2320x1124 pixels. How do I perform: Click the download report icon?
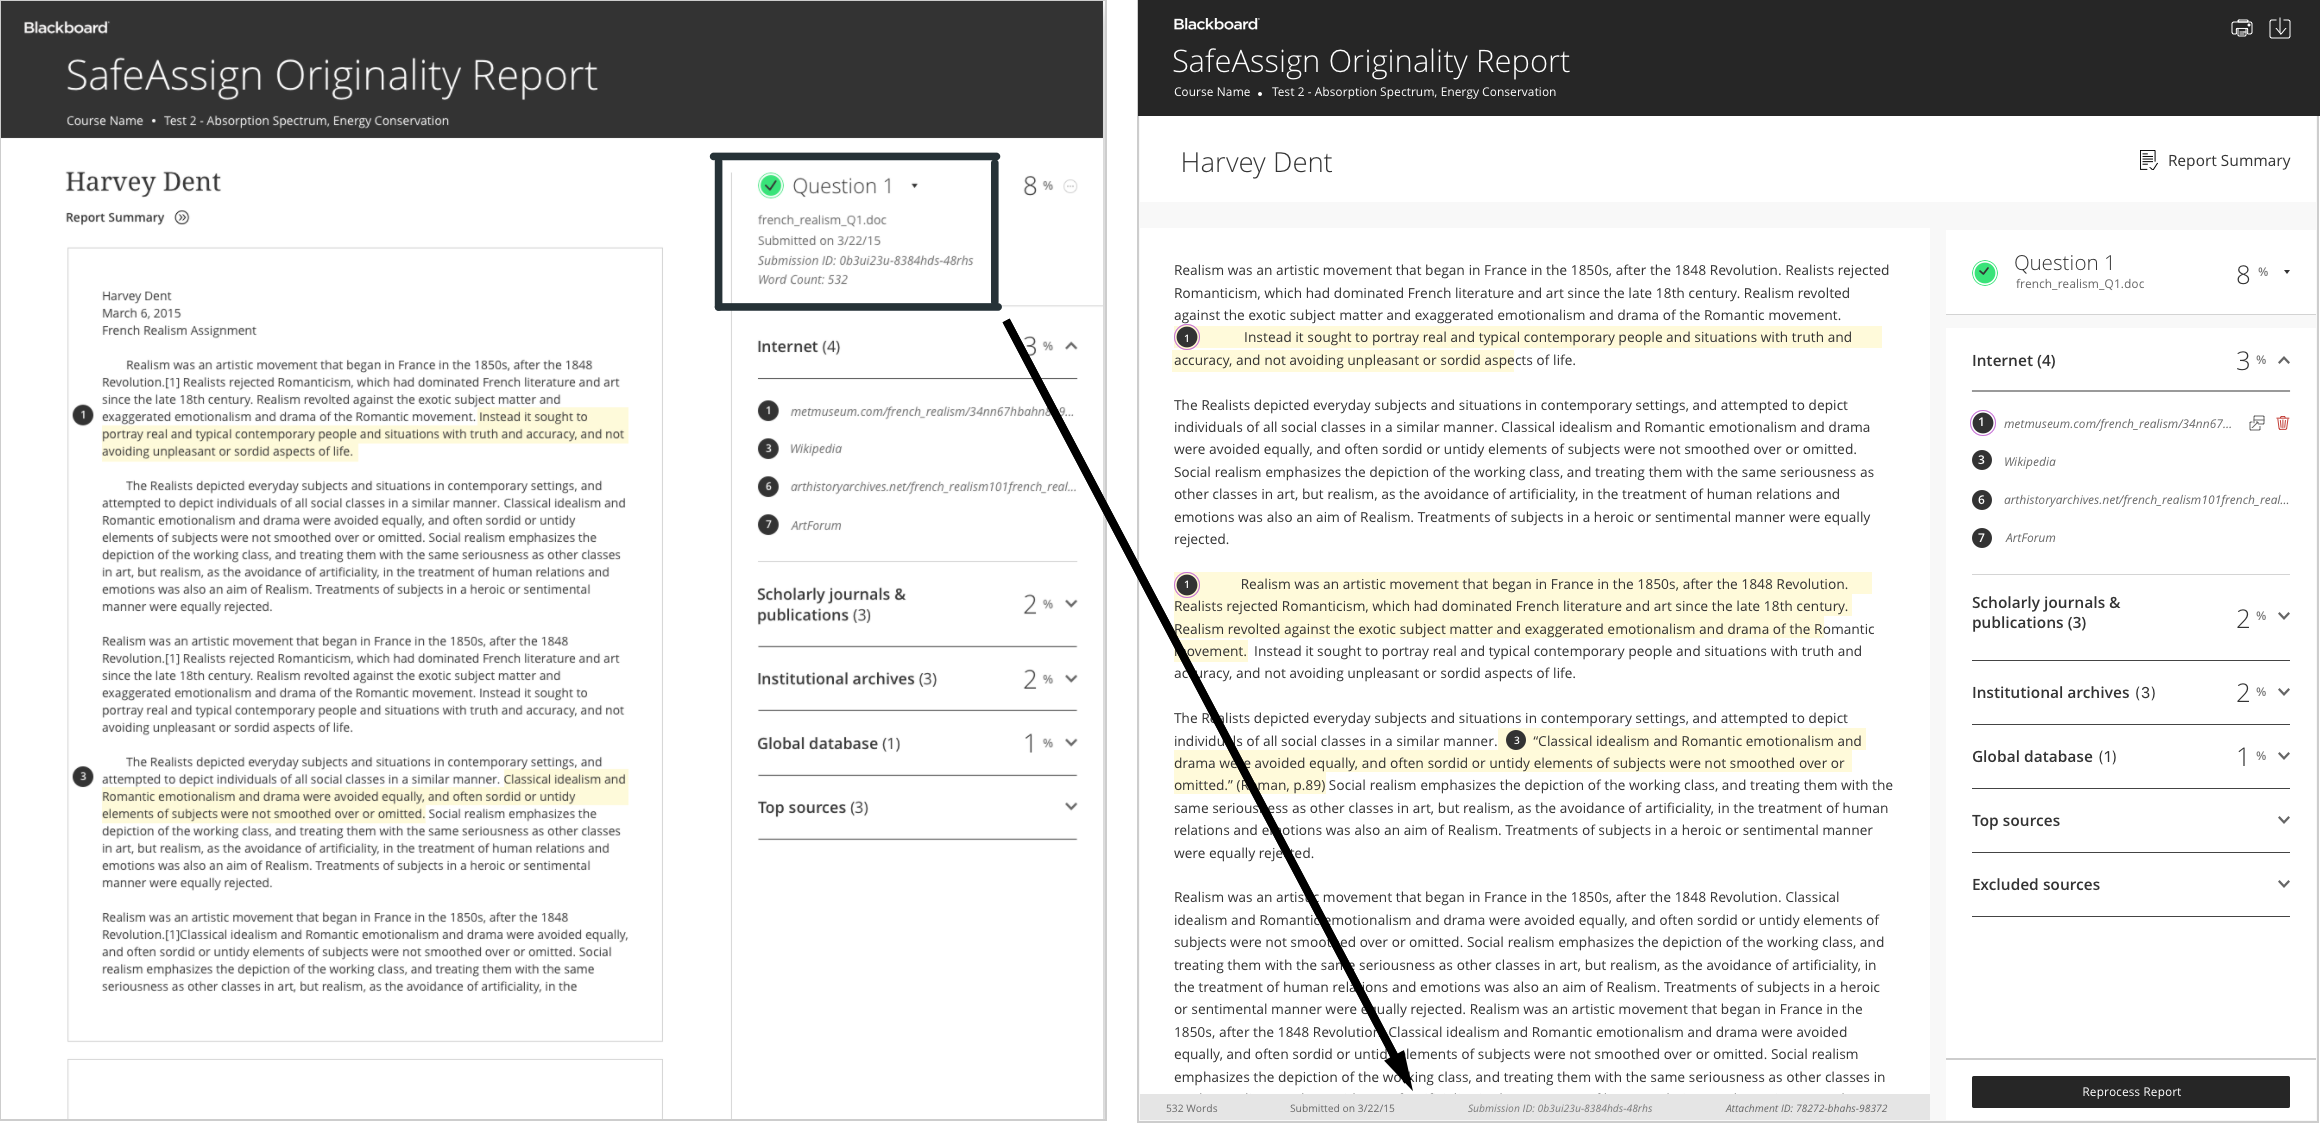tap(2279, 28)
